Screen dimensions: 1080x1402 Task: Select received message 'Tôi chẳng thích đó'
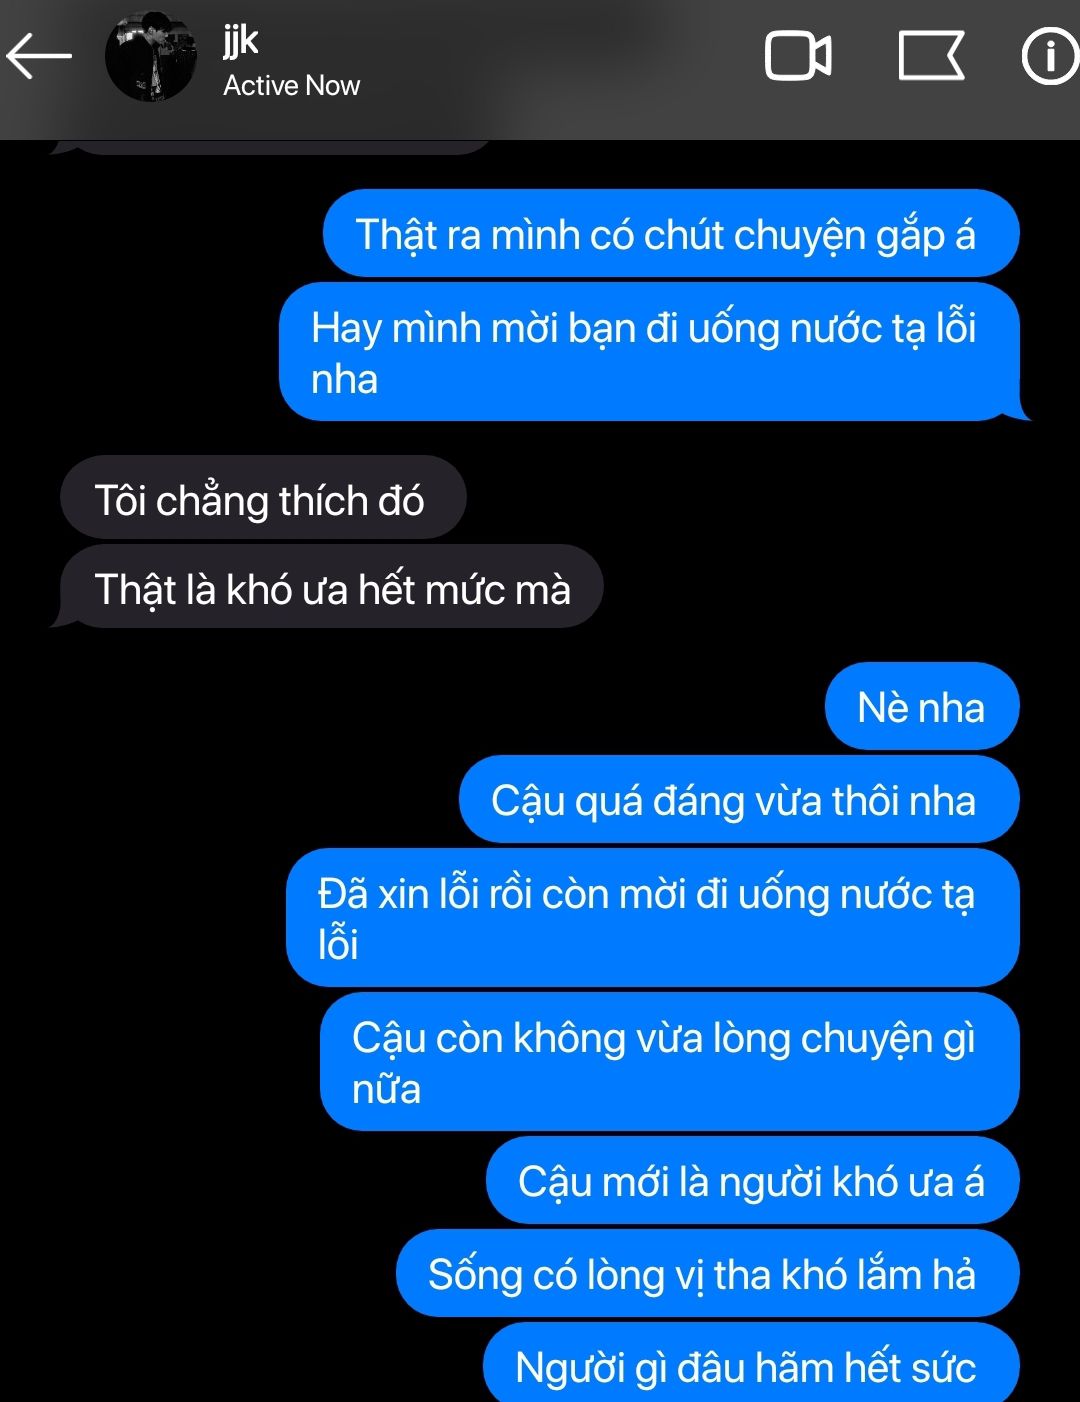click(263, 498)
